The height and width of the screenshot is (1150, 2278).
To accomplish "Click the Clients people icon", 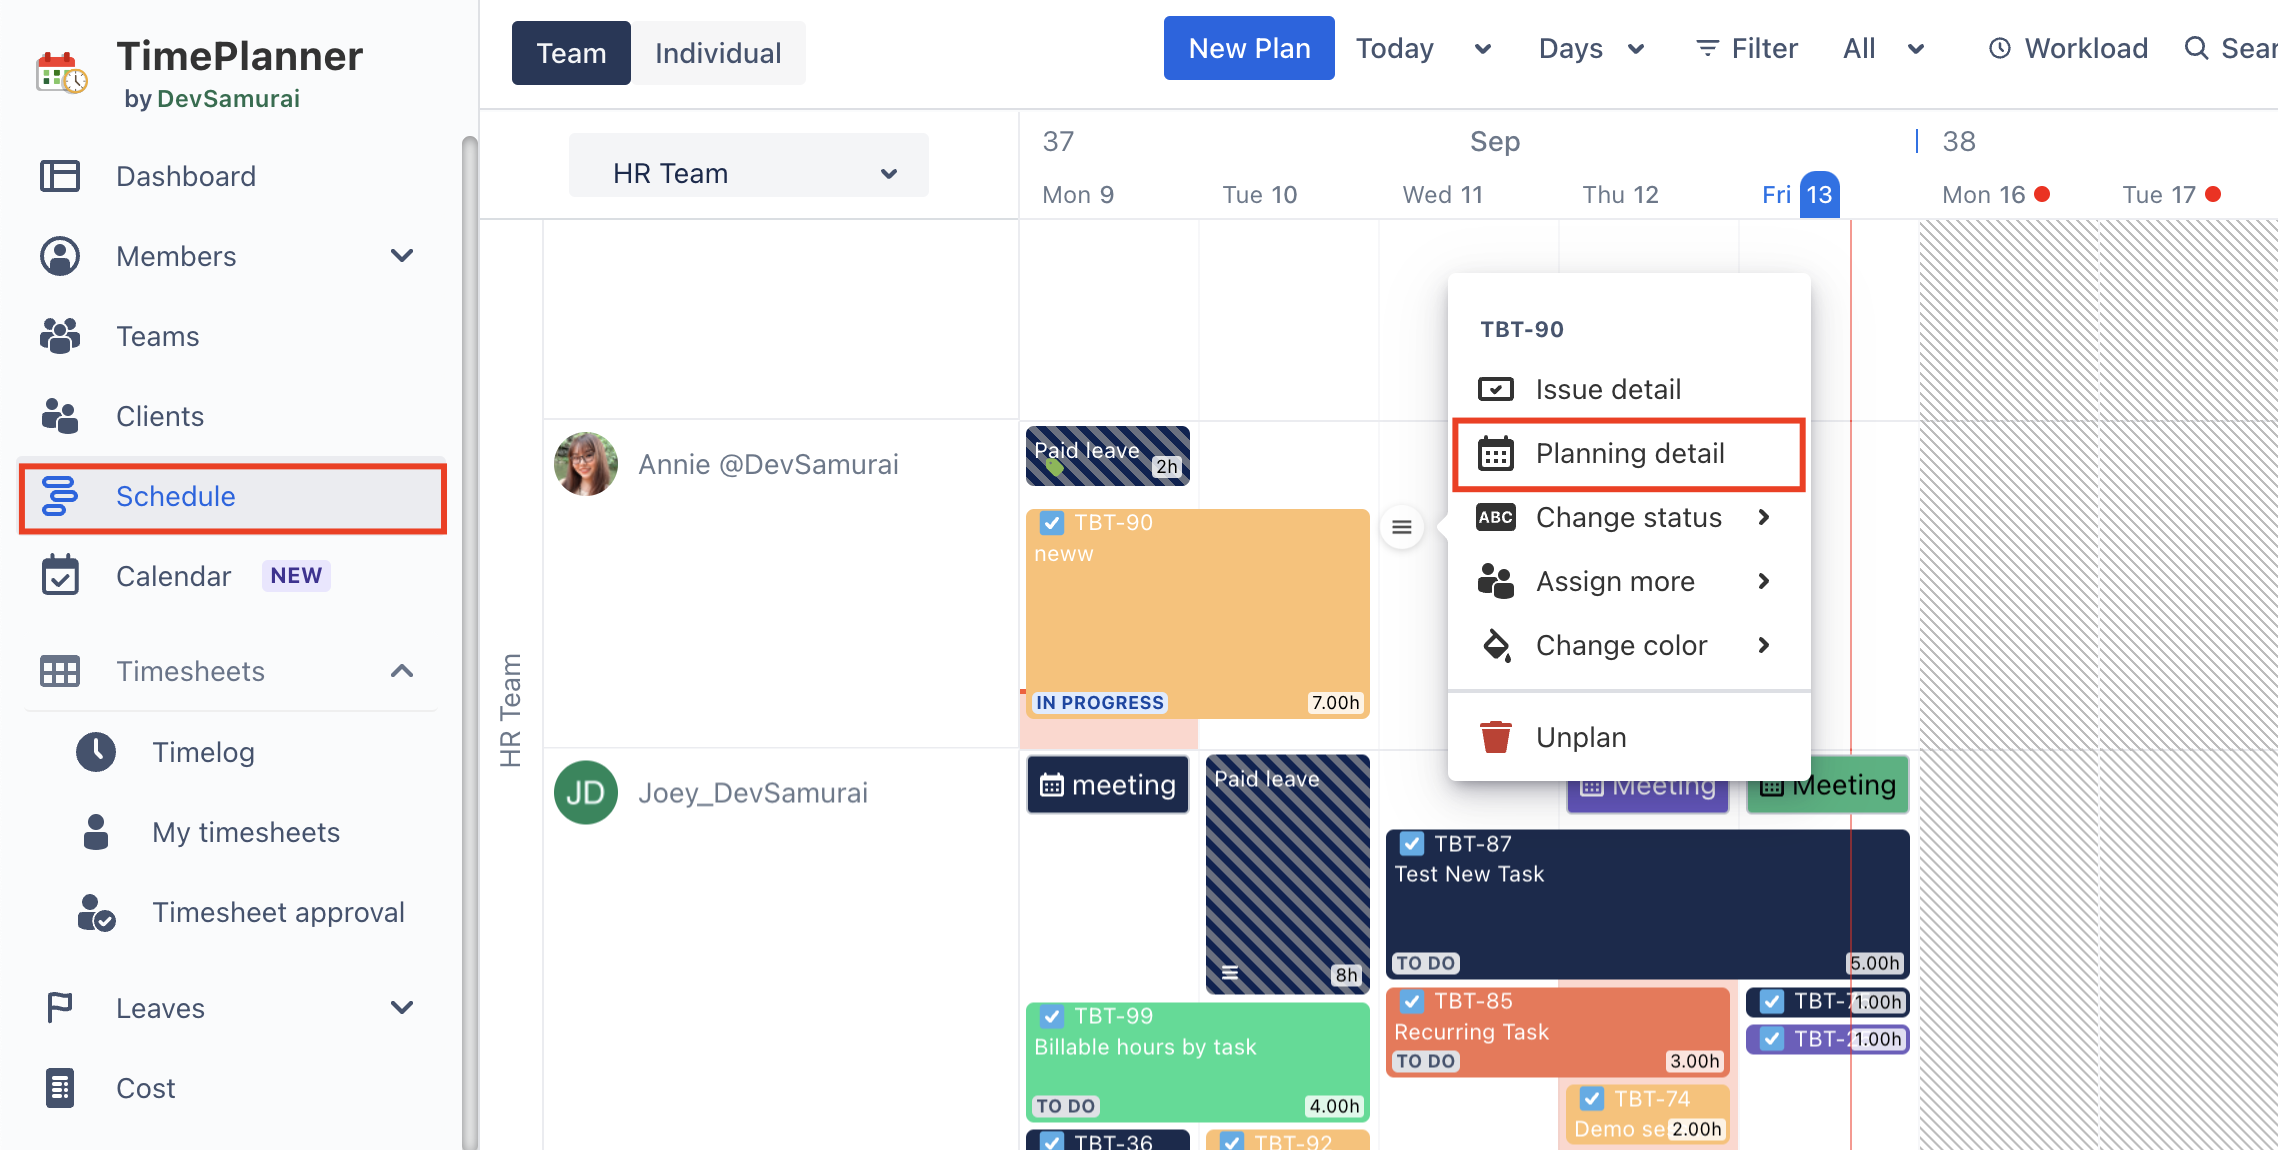I will tap(60, 416).
